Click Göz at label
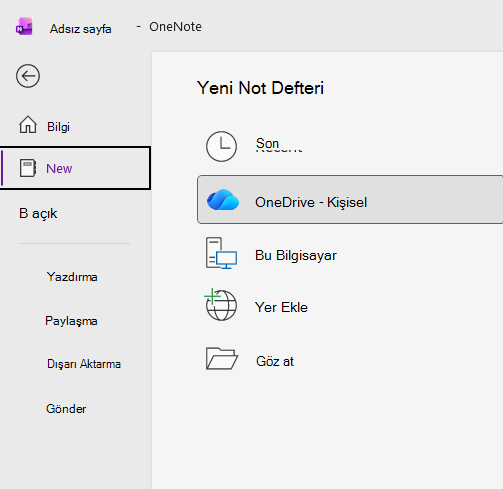This screenshot has width=503, height=489. 275,361
